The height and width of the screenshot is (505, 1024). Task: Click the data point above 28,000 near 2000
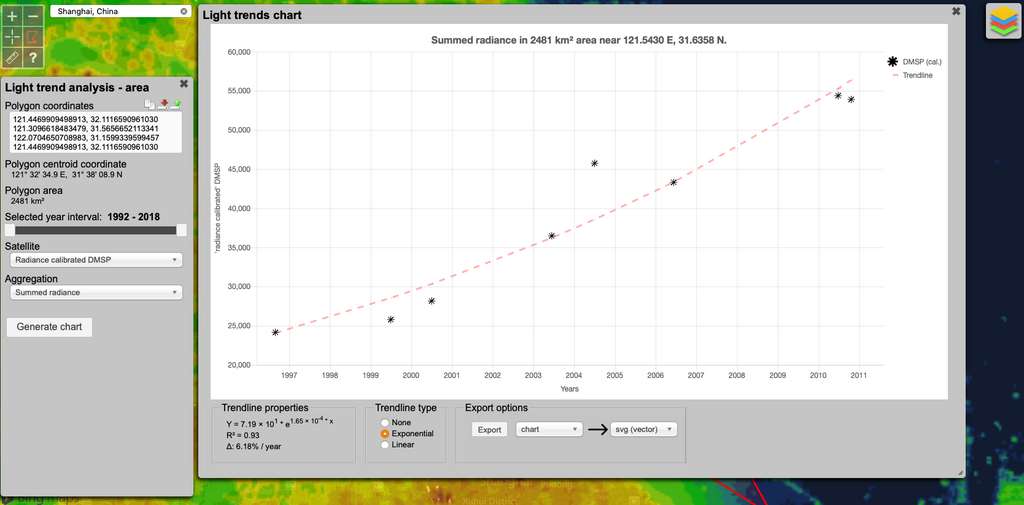pos(432,301)
